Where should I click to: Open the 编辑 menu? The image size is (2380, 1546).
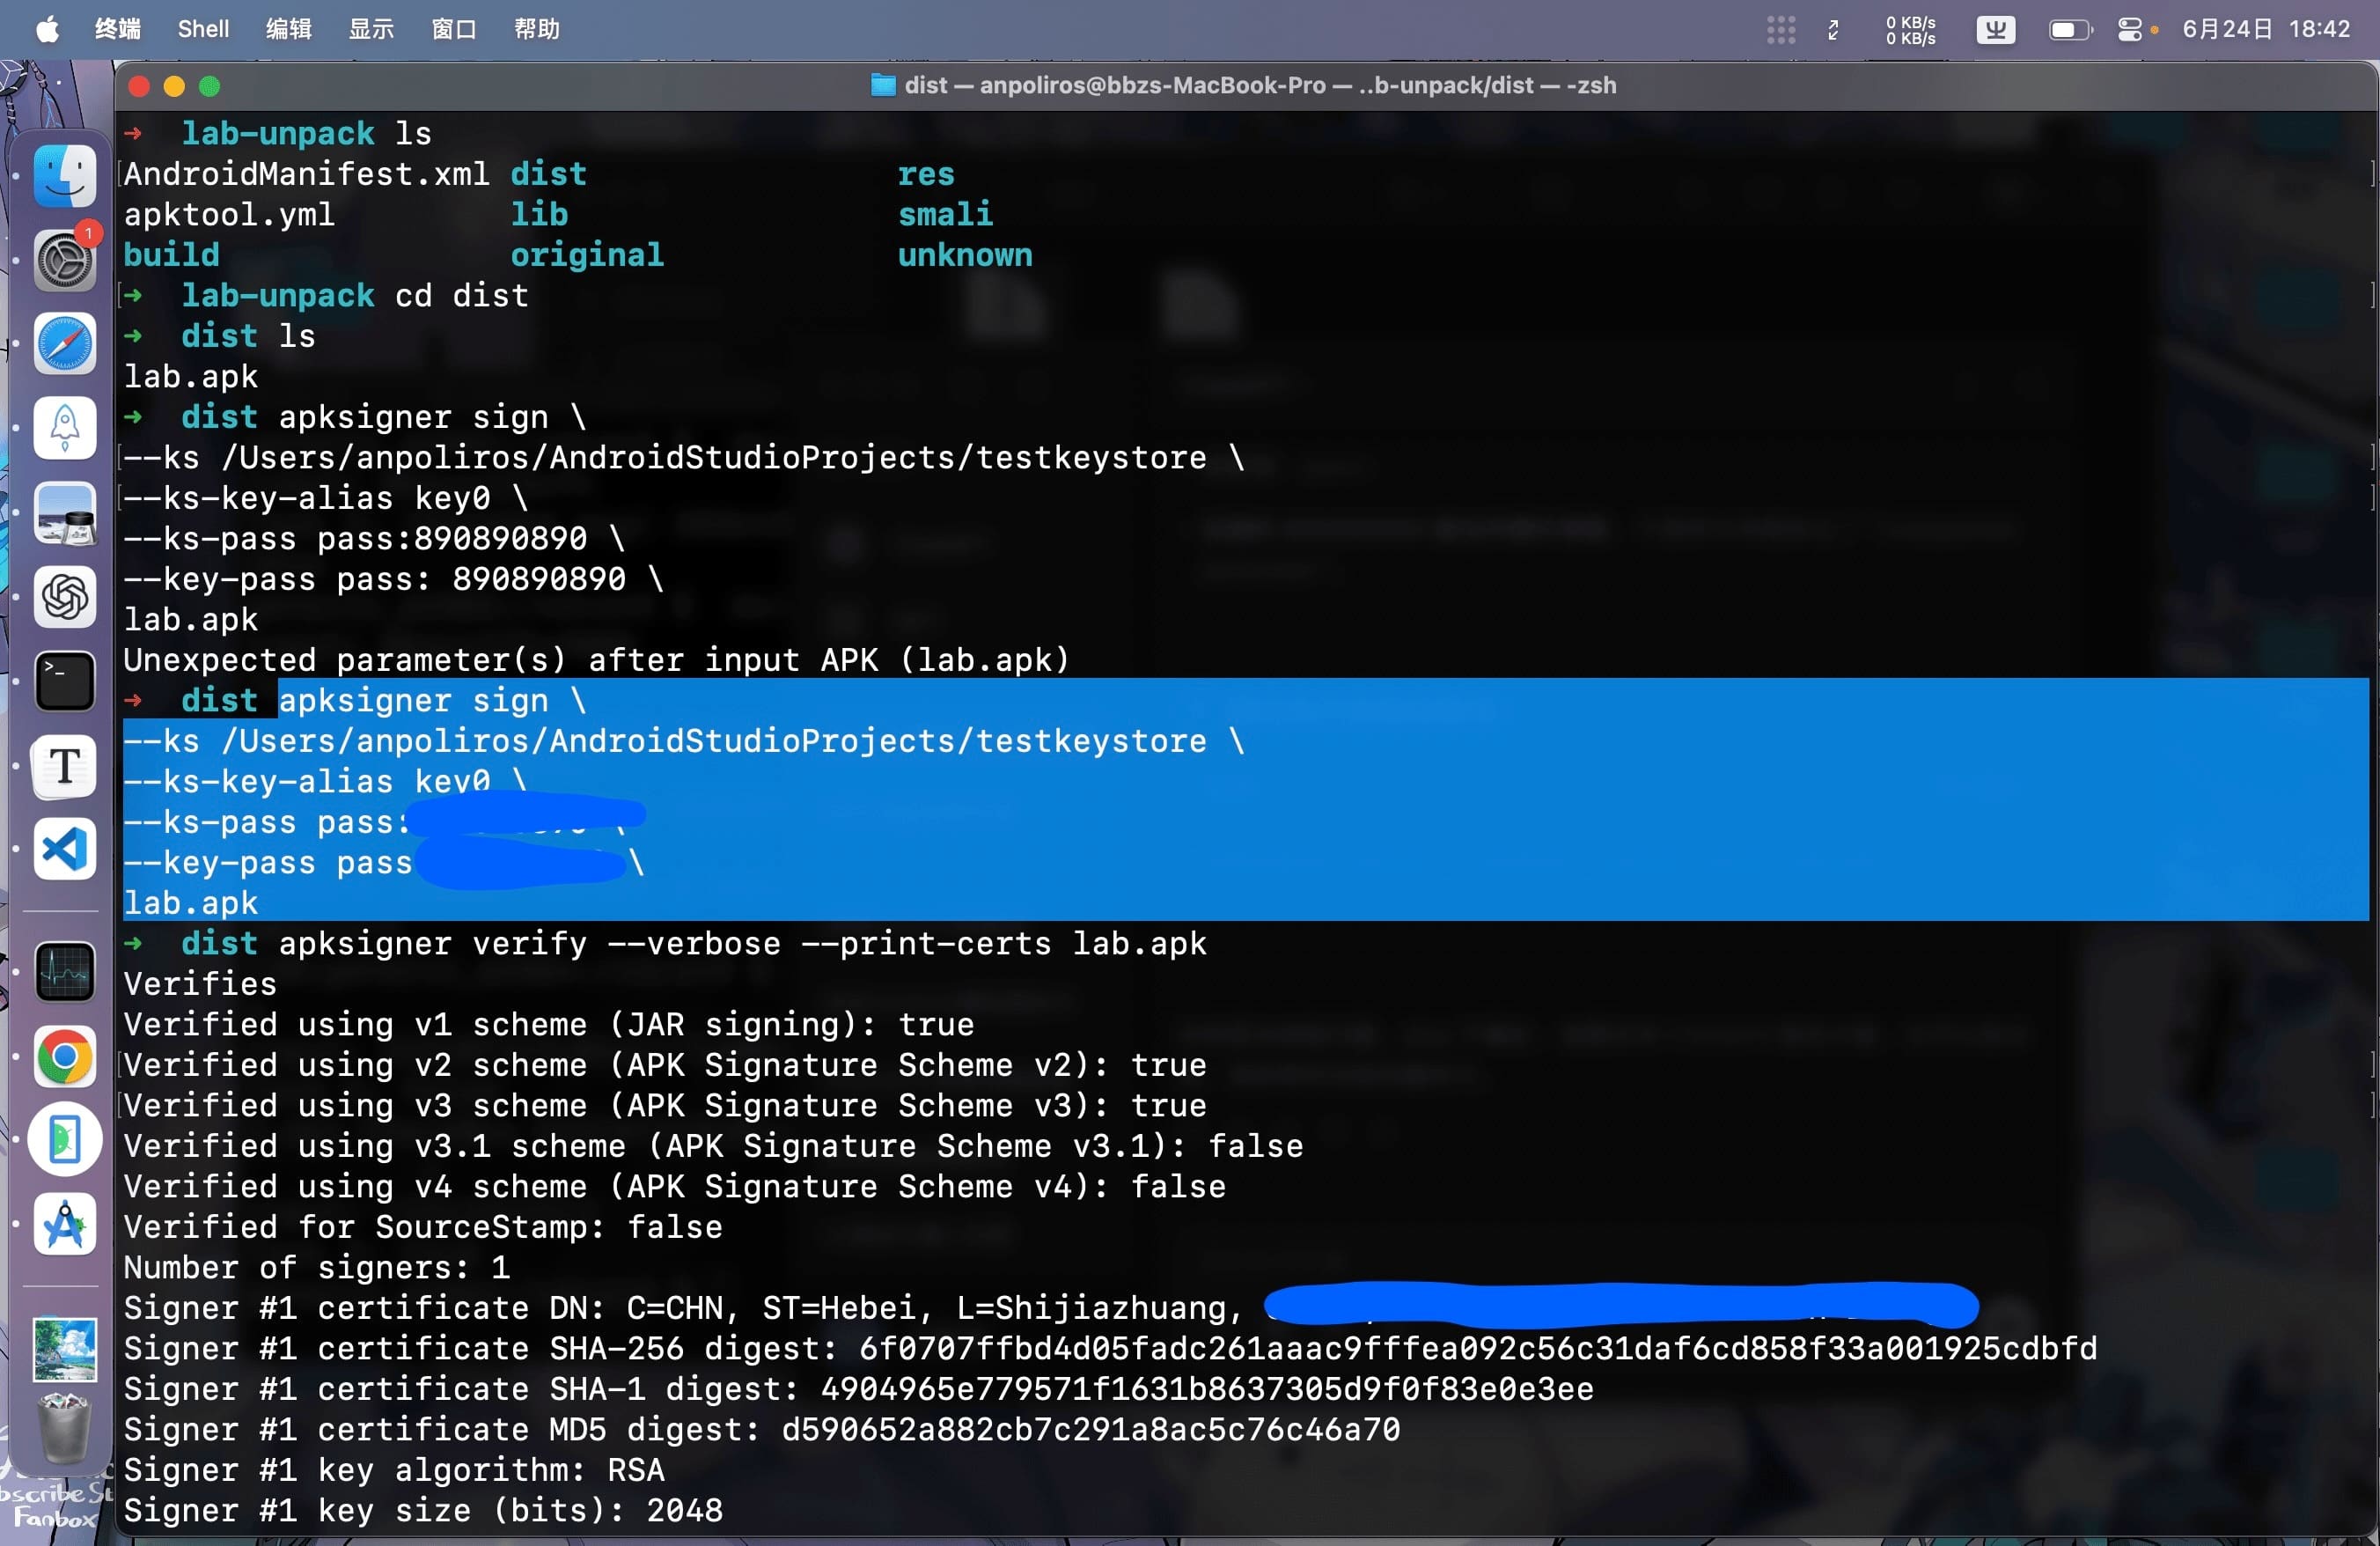click(289, 29)
